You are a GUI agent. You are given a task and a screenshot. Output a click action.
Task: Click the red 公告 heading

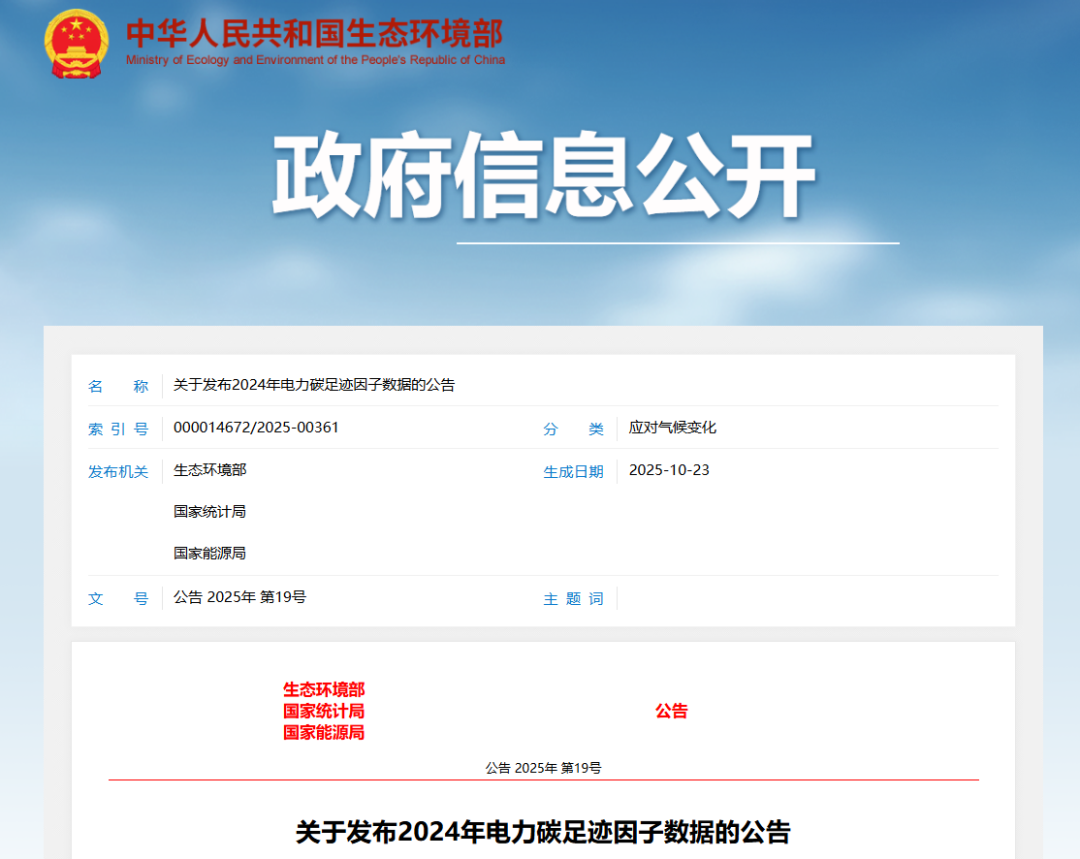[x=672, y=711]
